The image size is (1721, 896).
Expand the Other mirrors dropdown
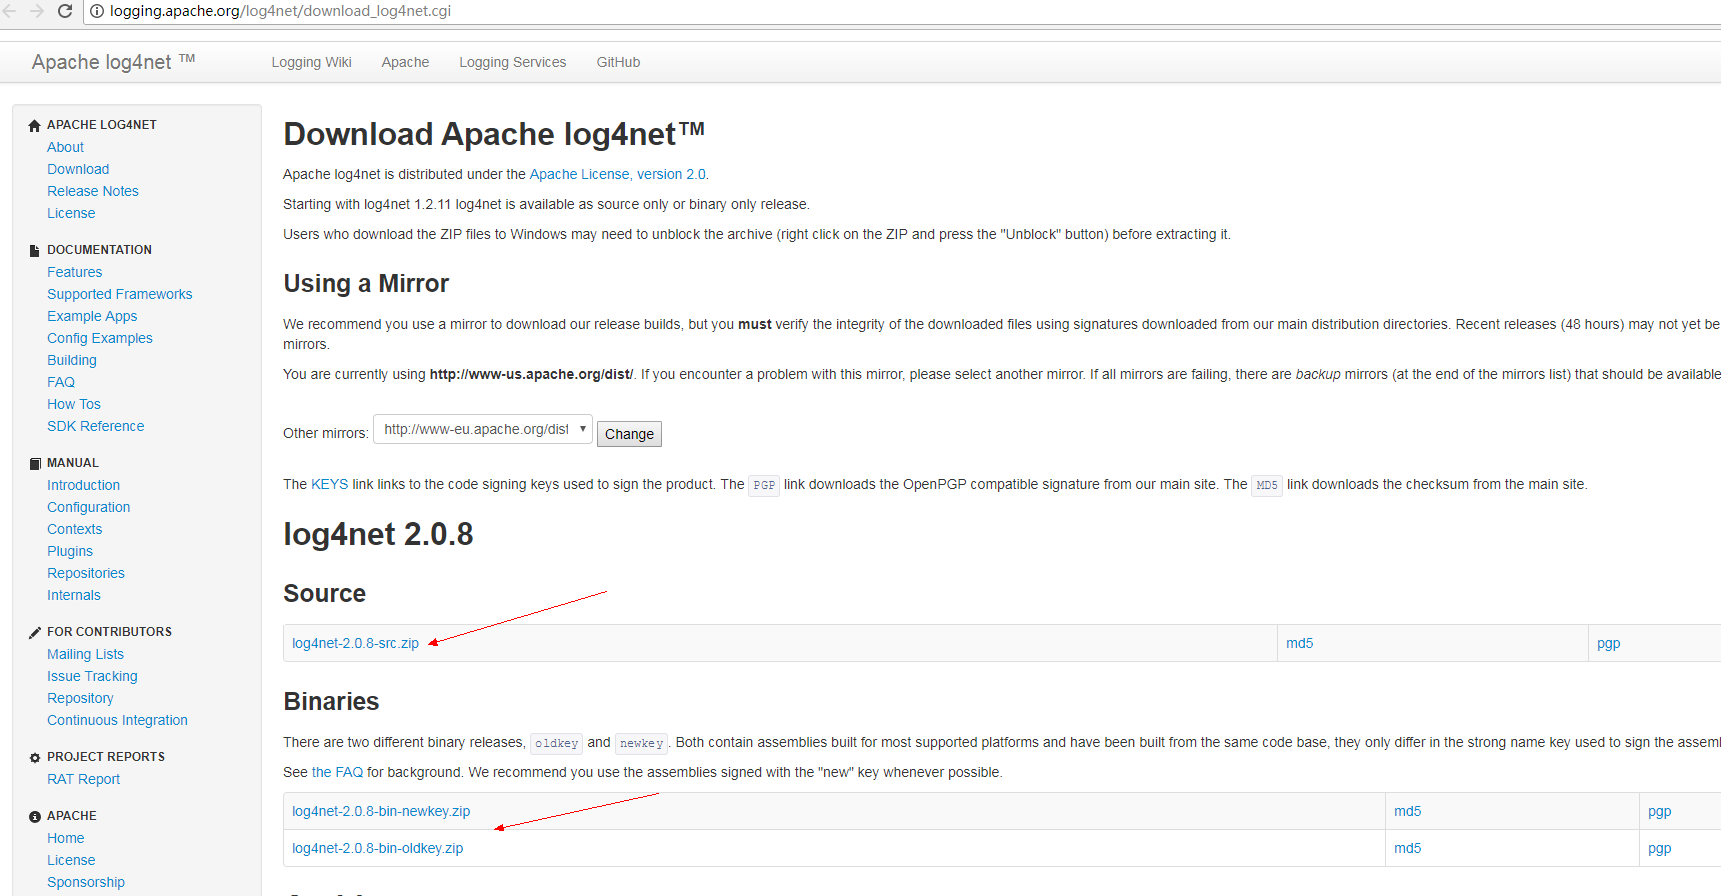(483, 430)
